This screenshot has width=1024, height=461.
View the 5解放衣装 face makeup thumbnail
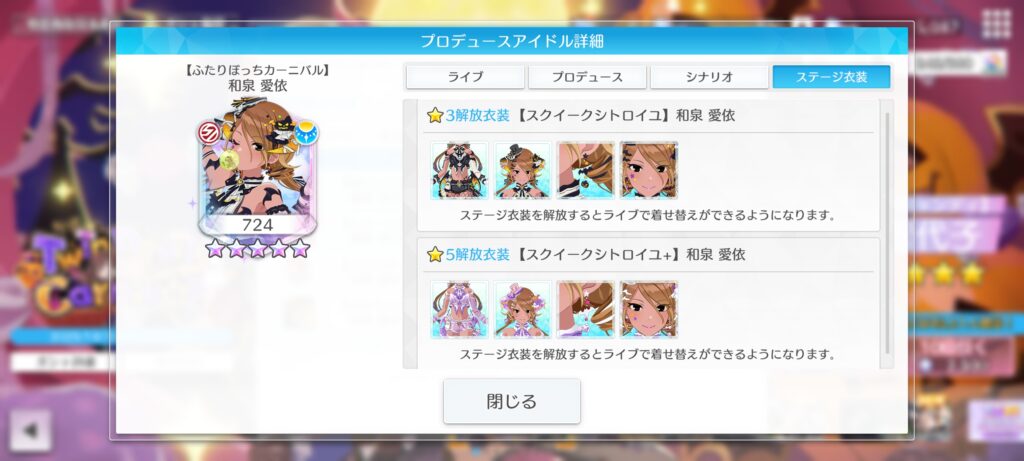coord(648,310)
